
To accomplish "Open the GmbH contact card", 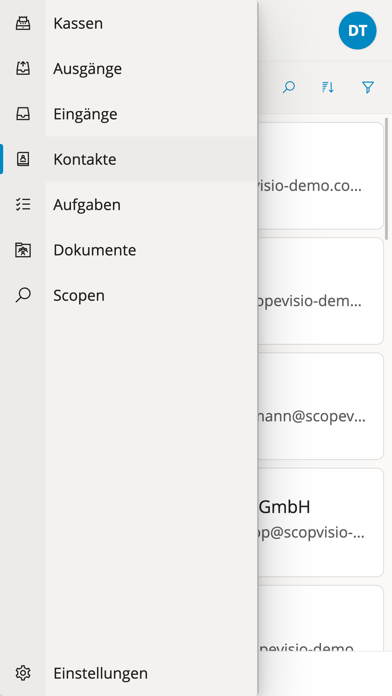I will coord(320,522).
